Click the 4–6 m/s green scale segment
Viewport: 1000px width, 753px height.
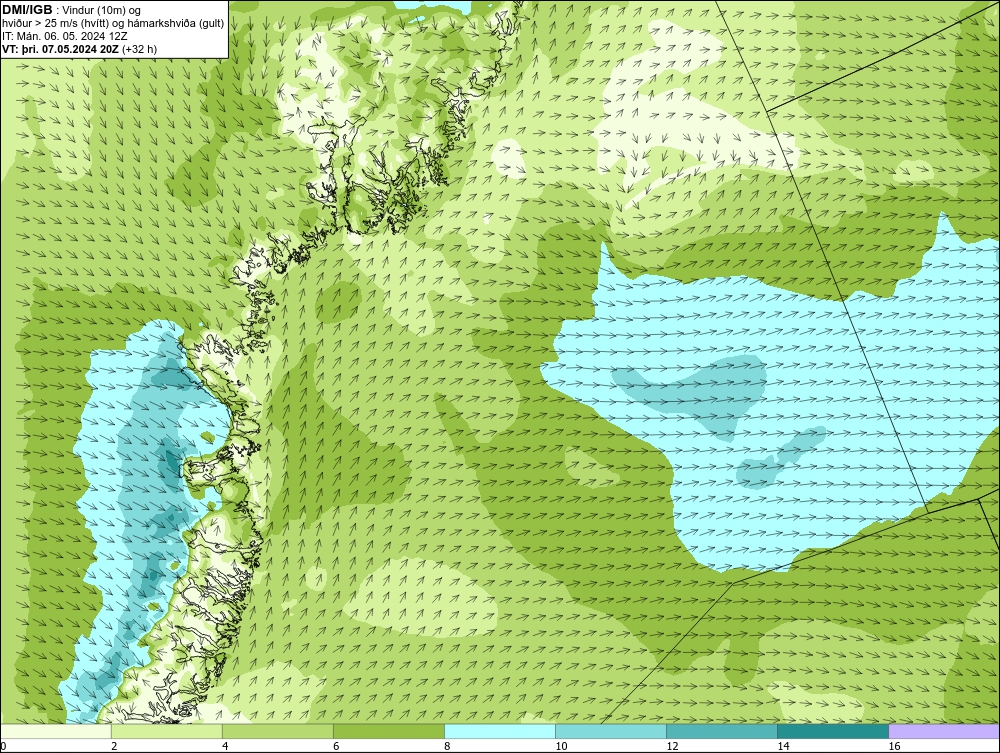pyautogui.click(x=278, y=731)
